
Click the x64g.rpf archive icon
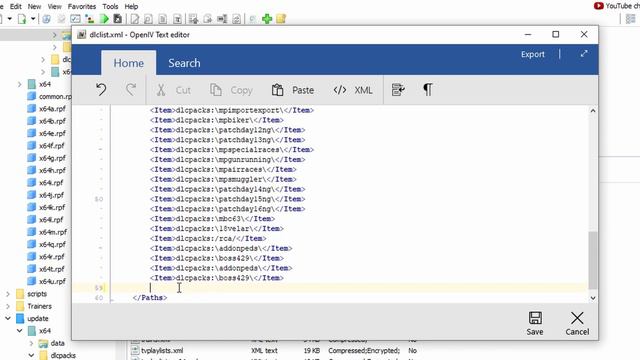click(x=32, y=158)
